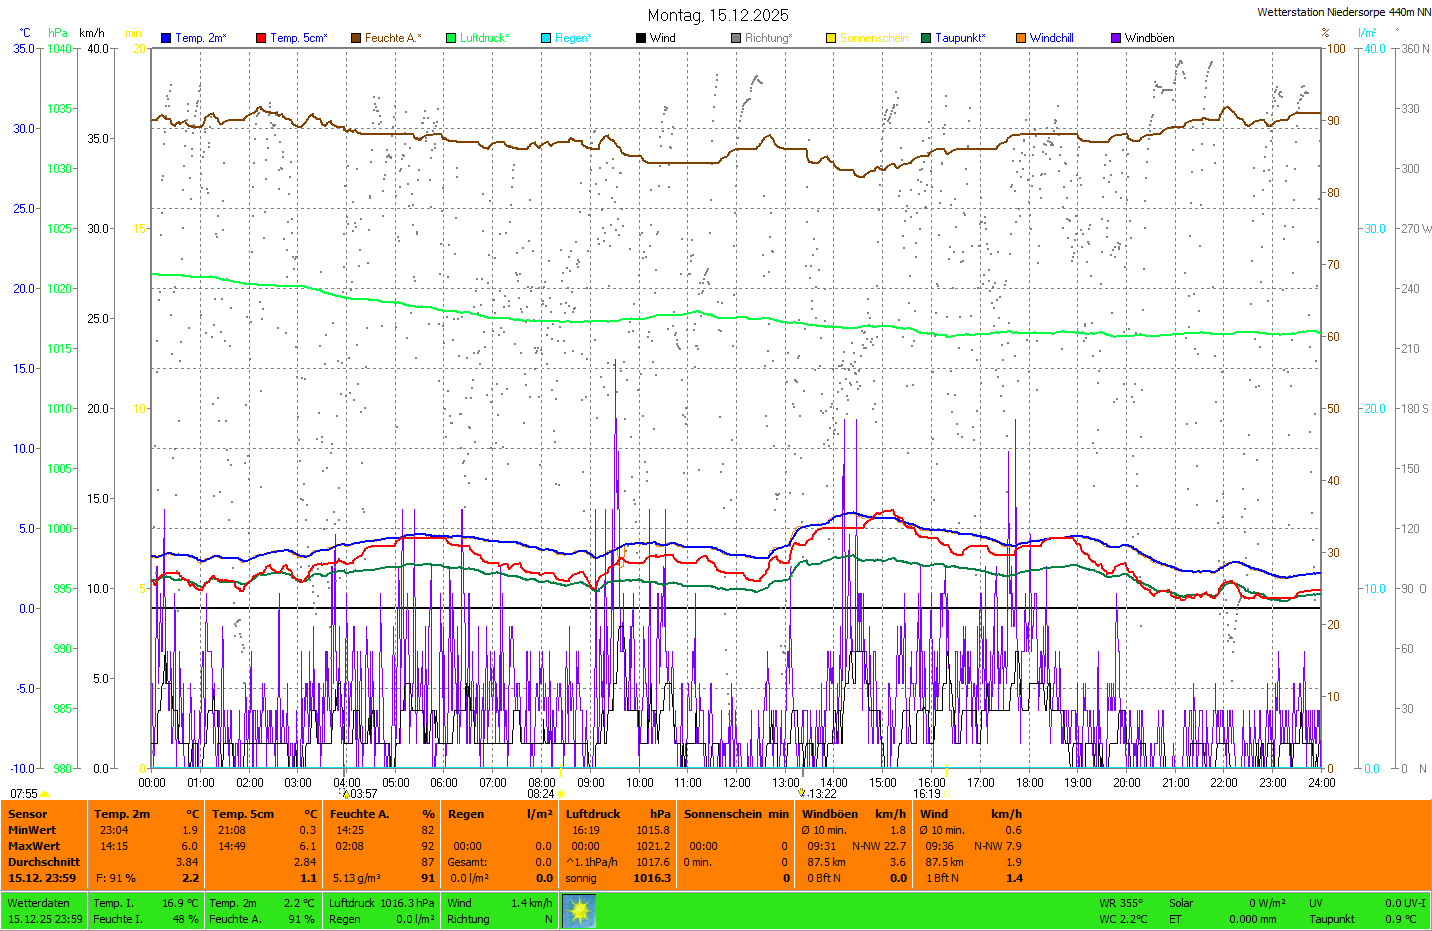This screenshot has height=931, width=1432.
Task: Click the blue Temp. 2m legend swatch
Action: (166, 38)
